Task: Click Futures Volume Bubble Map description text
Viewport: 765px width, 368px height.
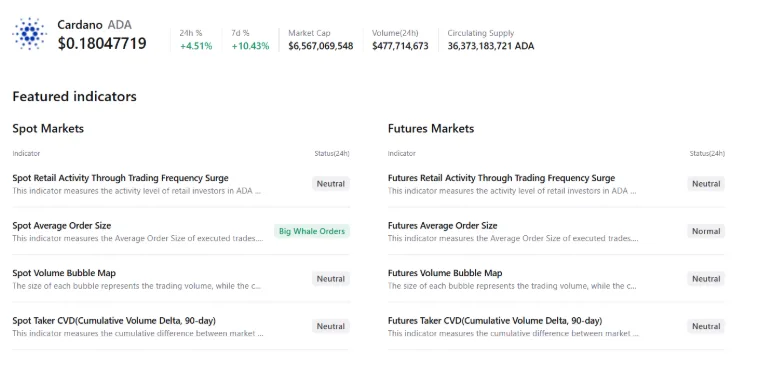Action: [512, 286]
